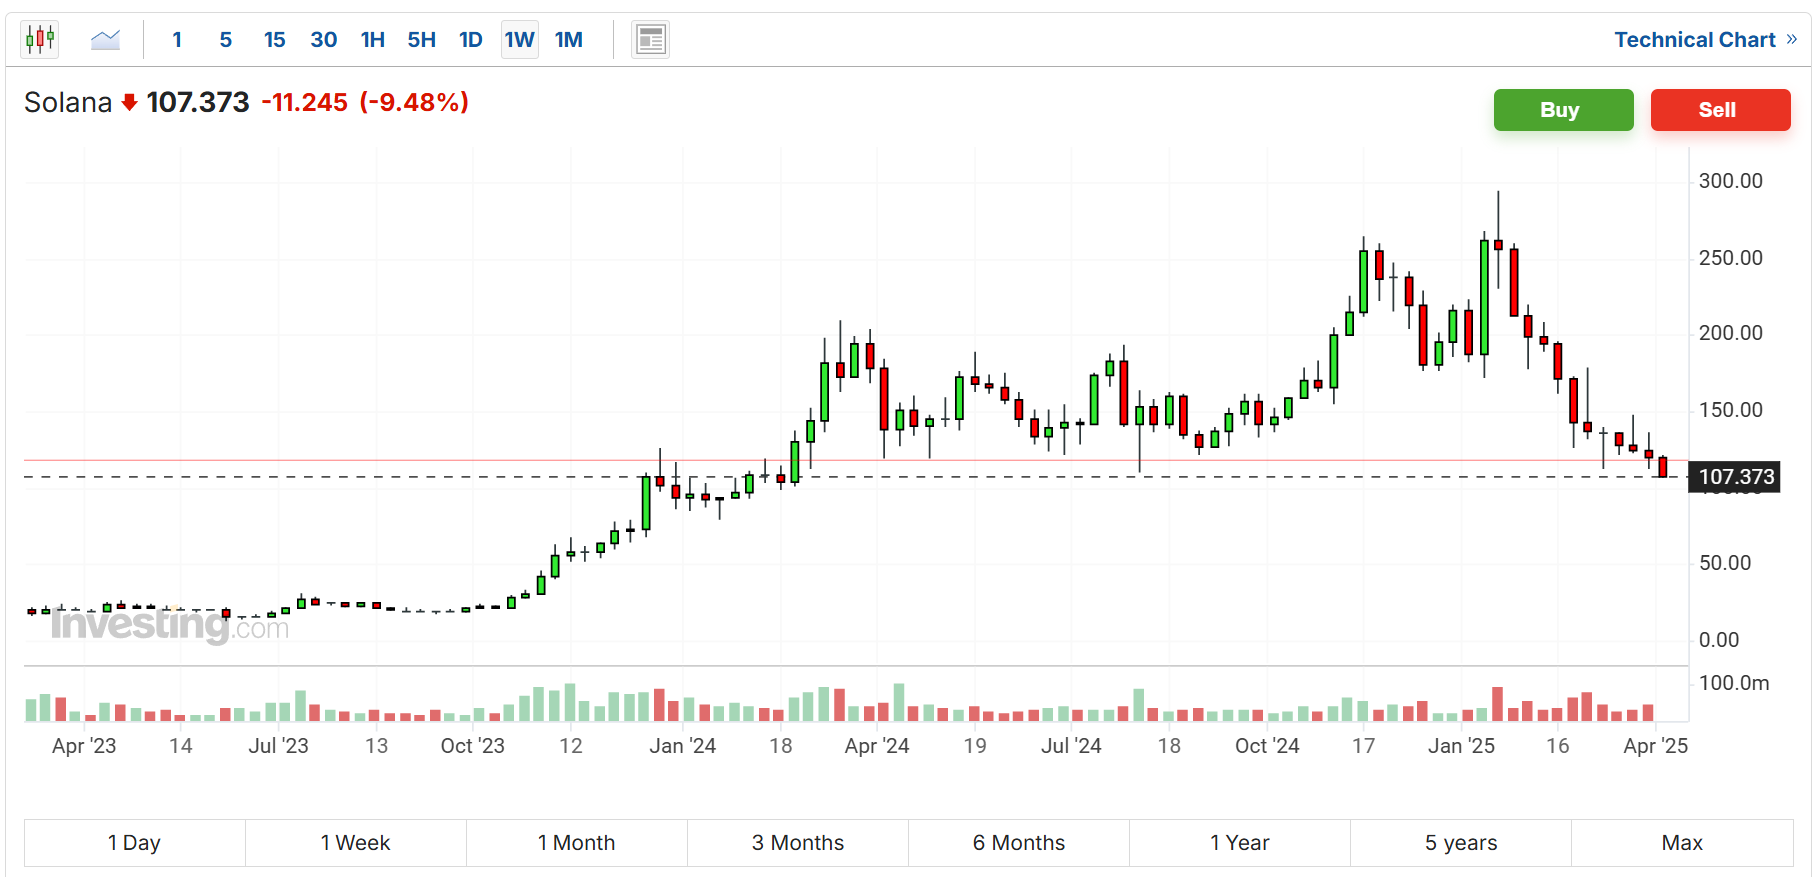This screenshot has width=1819, height=877.
Task: Set the interval to 30 minutes
Action: (323, 40)
